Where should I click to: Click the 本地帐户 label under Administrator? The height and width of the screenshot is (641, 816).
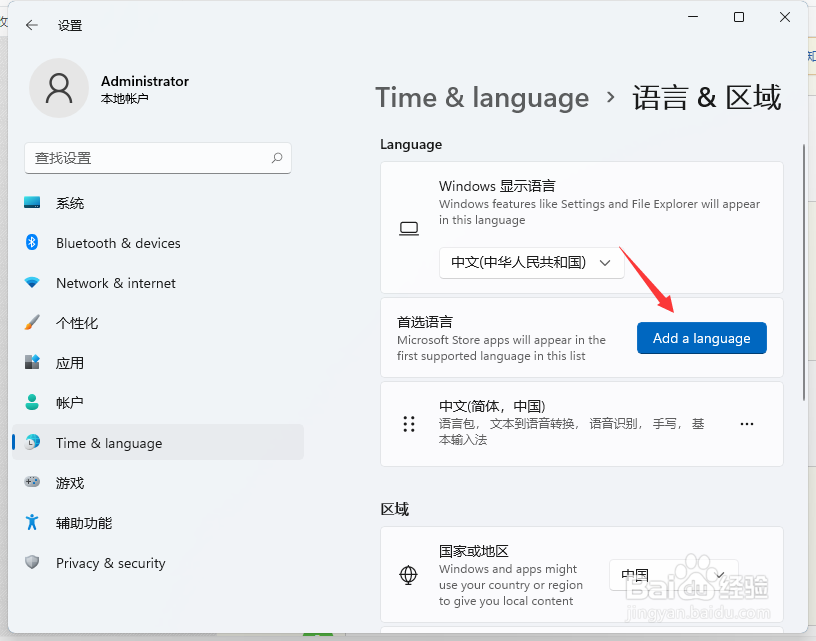pos(124,98)
